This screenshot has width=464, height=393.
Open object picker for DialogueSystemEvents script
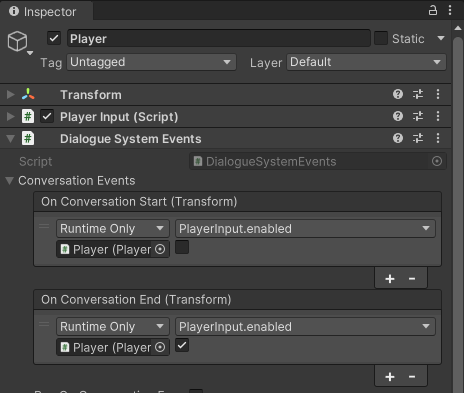[437, 161]
